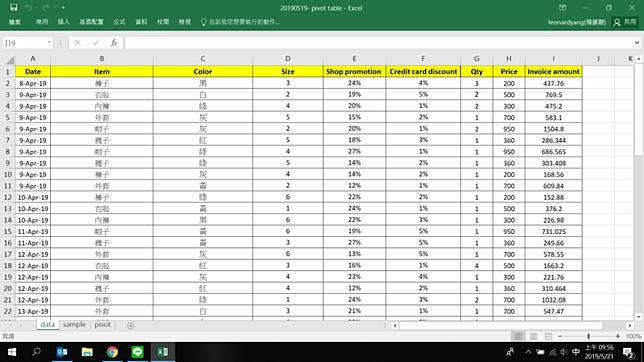Image resolution: width=644 pixels, height=362 pixels.
Task: Open LINE app from the taskbar
Action: point(137,352)
